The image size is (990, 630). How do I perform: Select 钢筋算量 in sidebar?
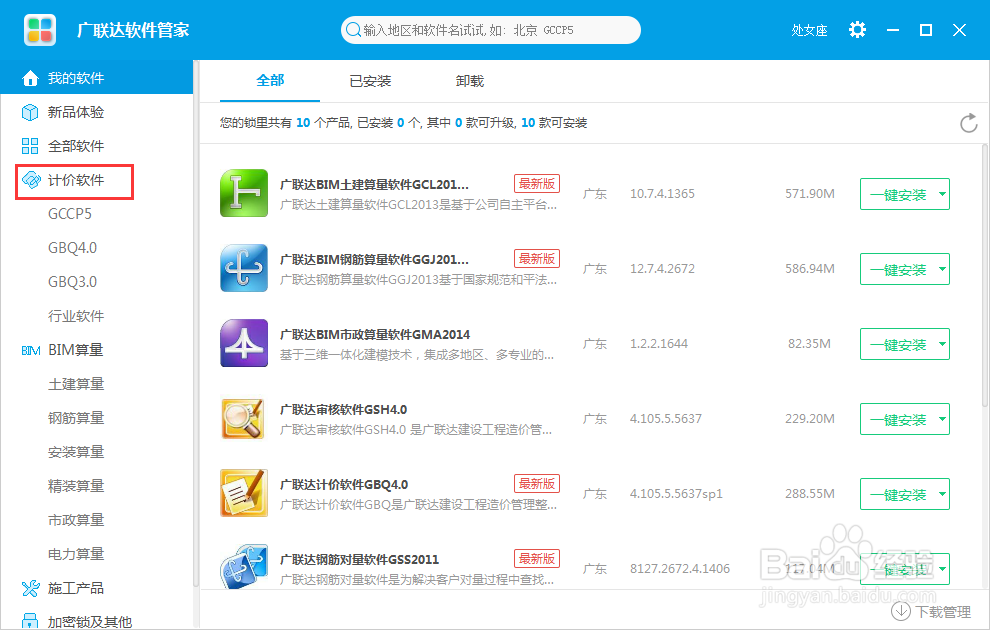point(76,419)
